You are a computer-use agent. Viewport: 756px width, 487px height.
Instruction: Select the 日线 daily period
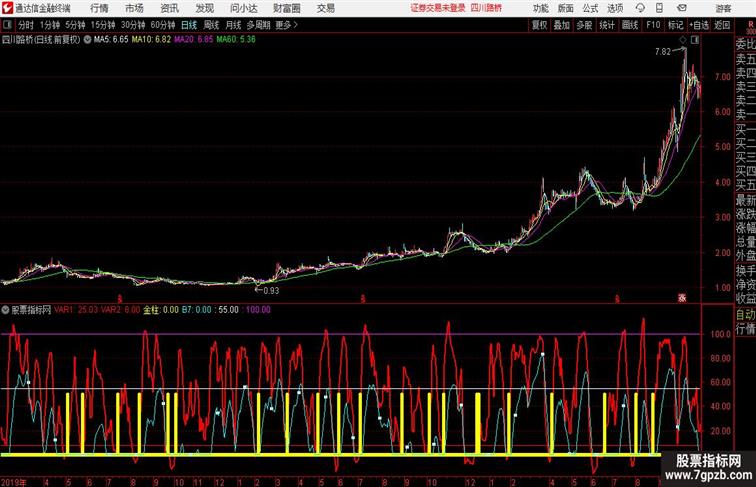(189, 25)
